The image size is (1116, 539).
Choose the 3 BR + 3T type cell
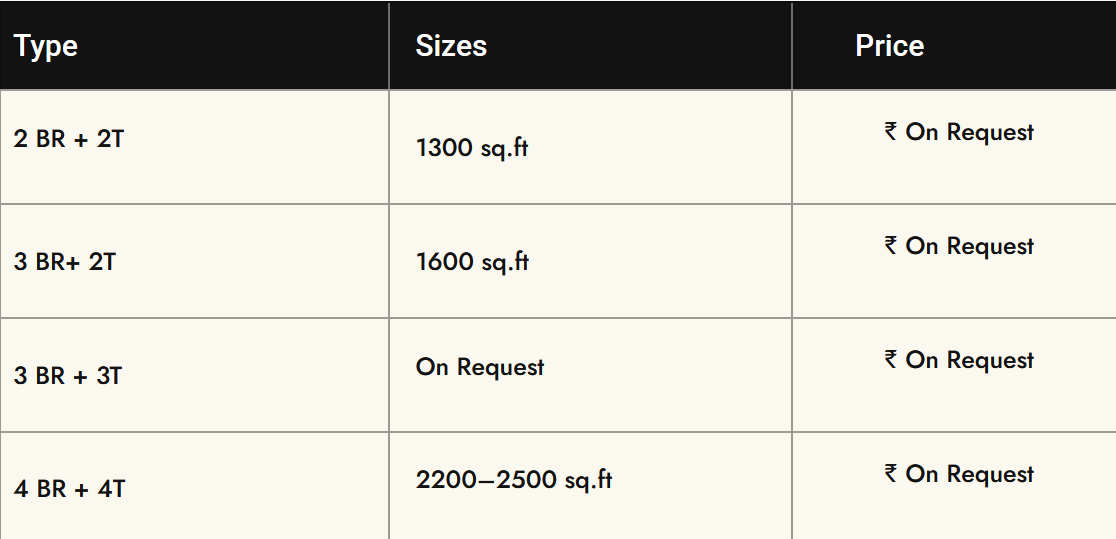[x=68, y=376]
